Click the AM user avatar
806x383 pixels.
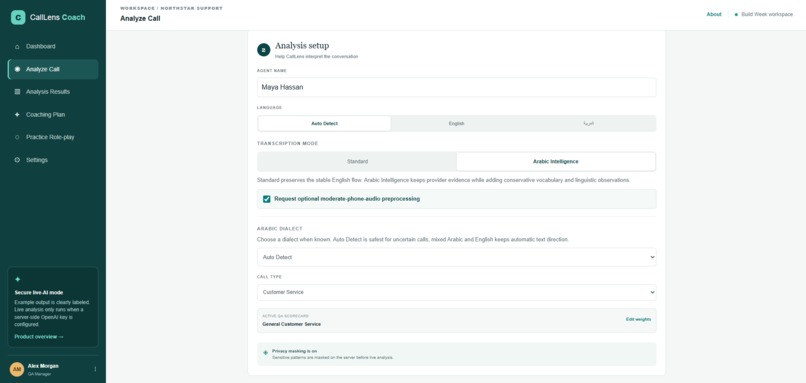[17, 369]
